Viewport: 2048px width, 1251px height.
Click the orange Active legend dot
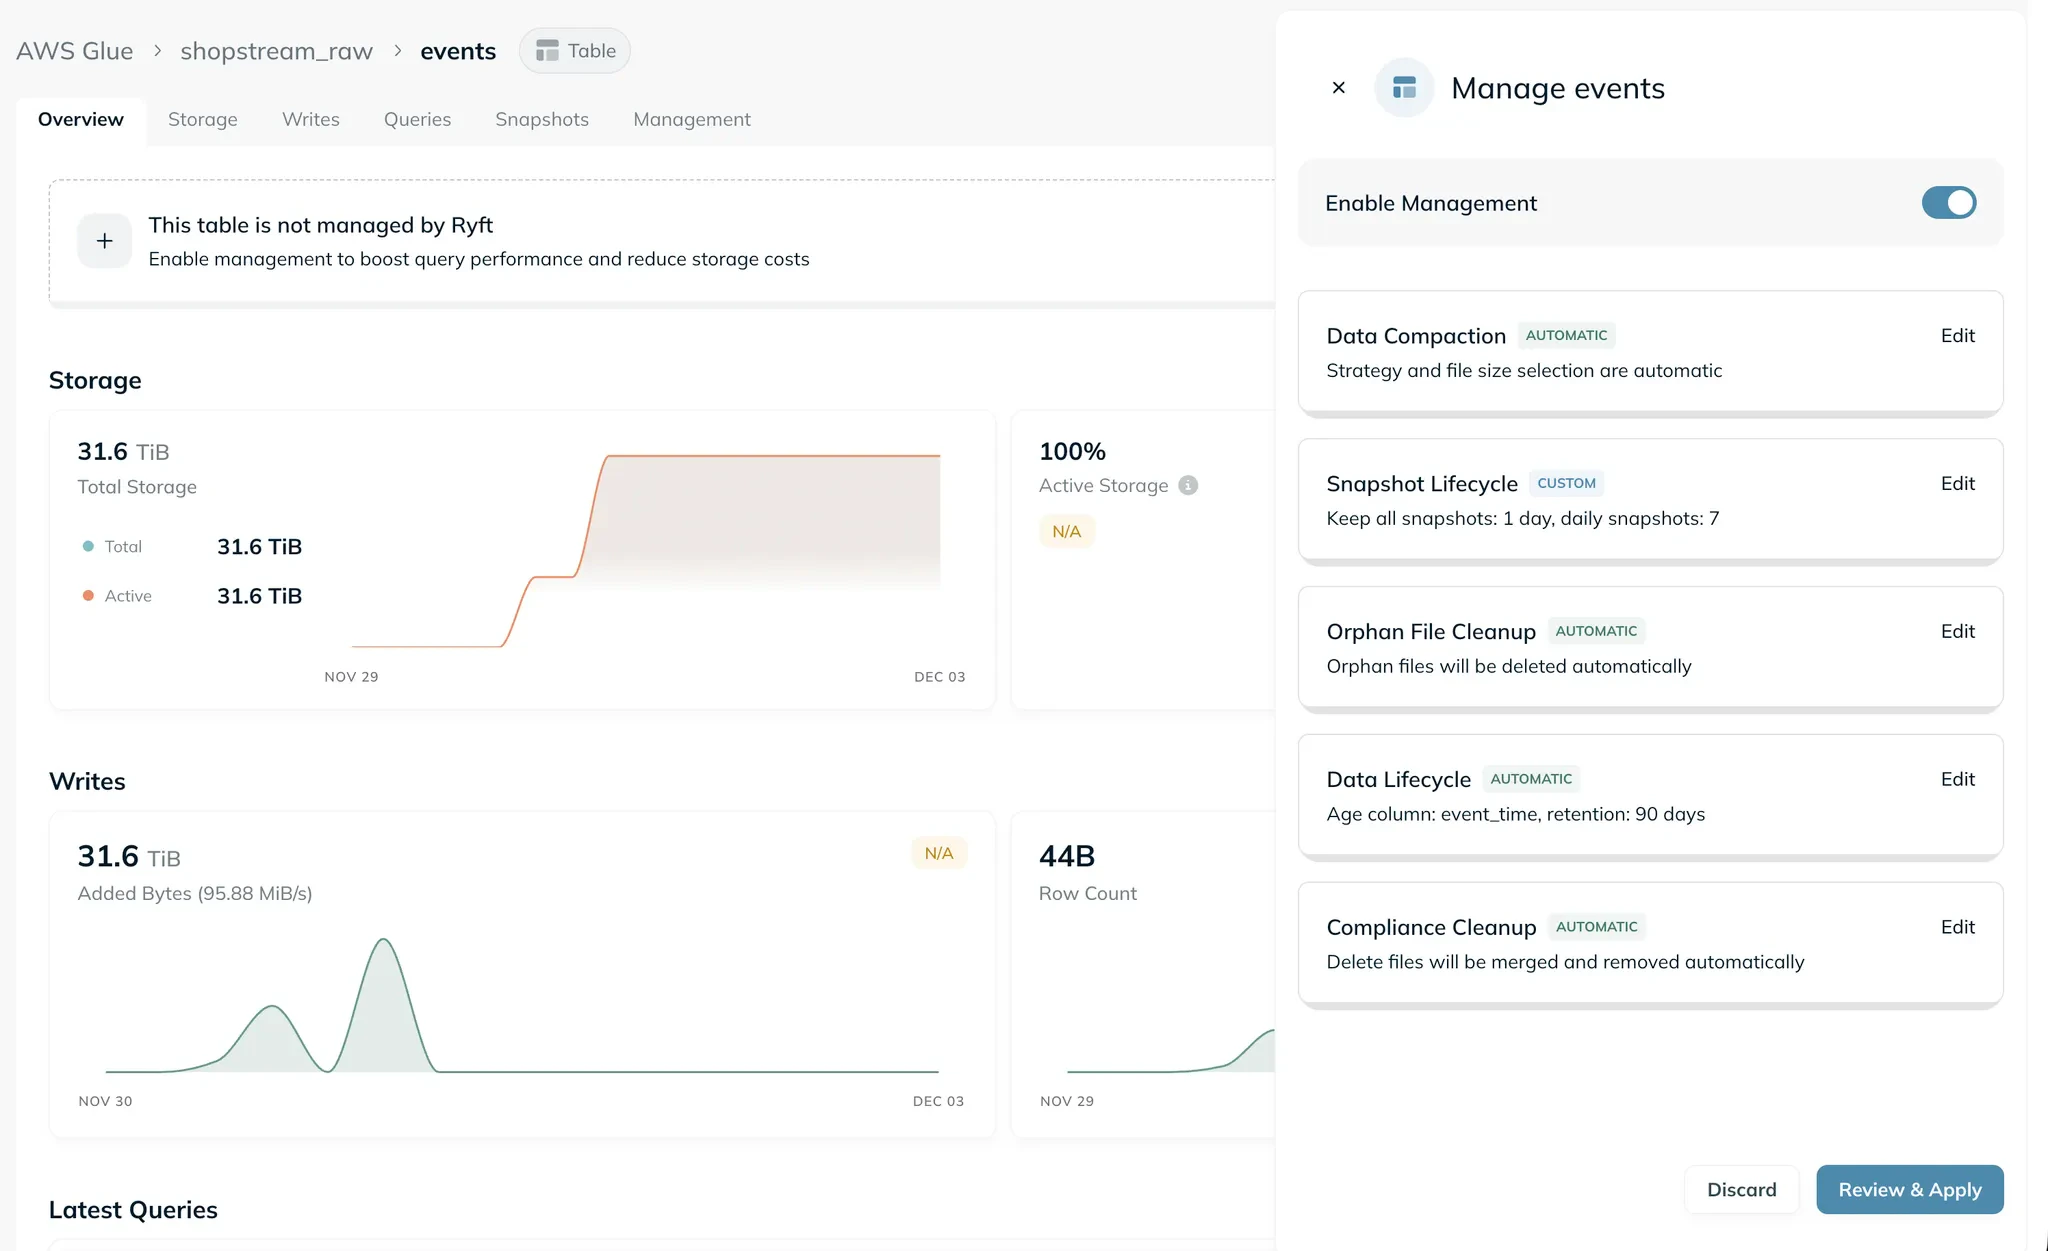(88, 596)
